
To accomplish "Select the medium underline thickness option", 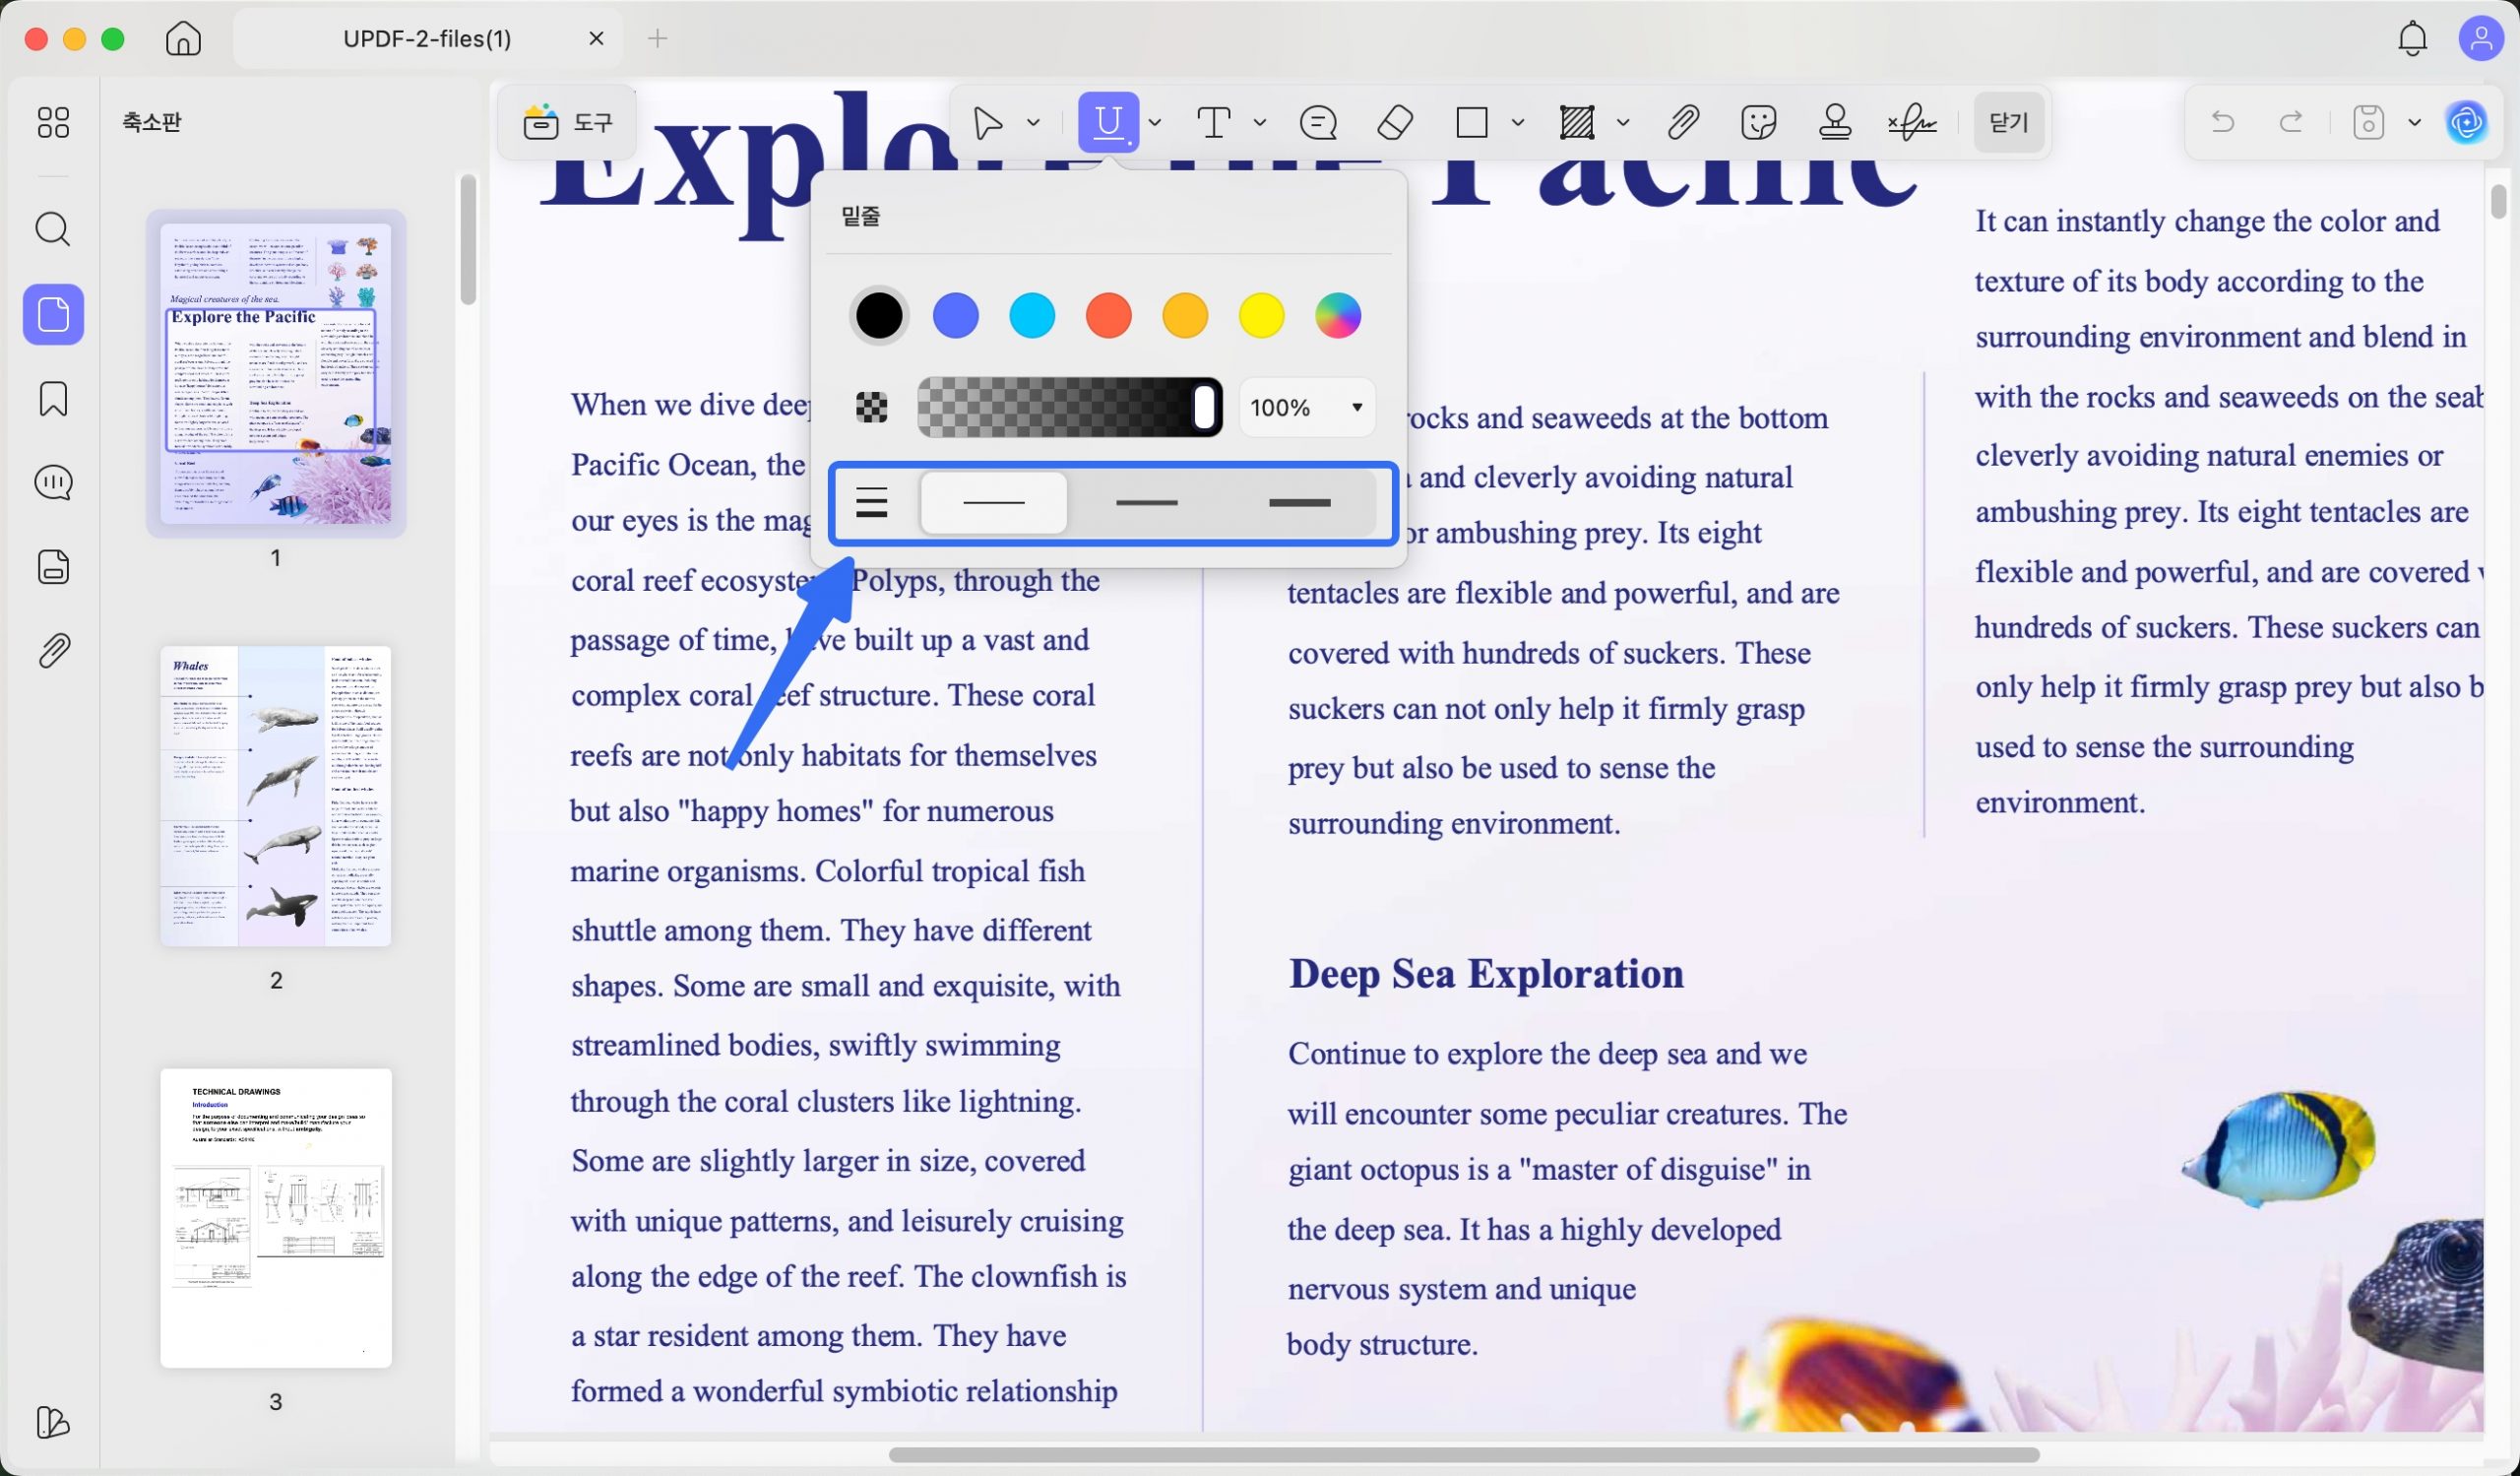I will 1146,503.
